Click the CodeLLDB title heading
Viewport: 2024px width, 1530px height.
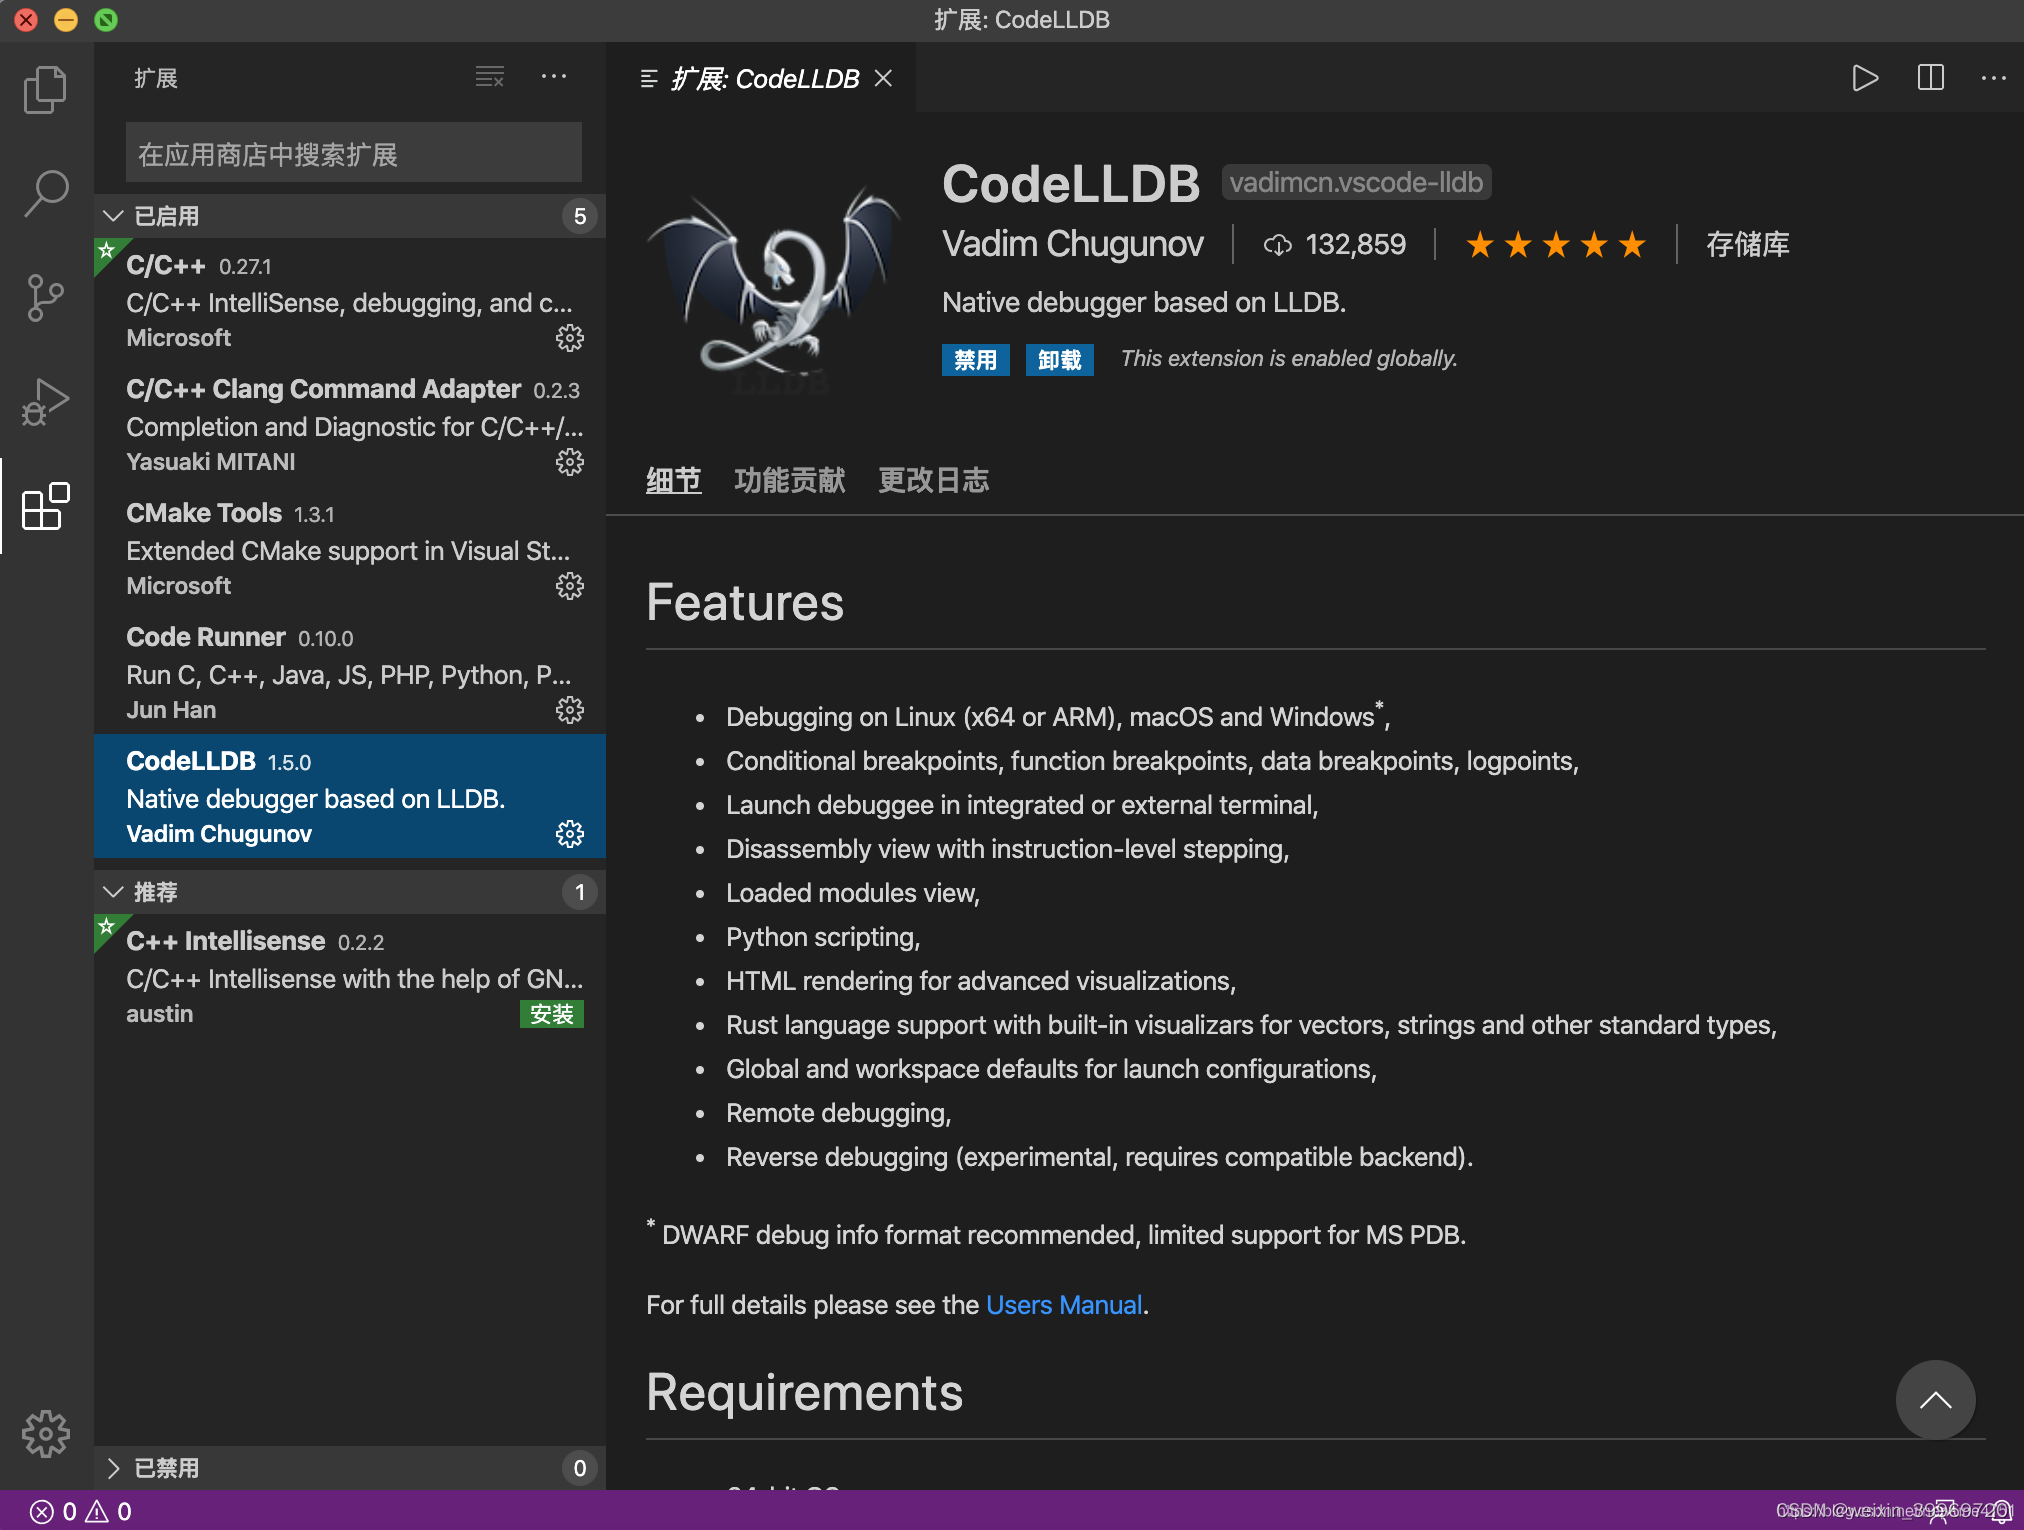coord(1070,184)
